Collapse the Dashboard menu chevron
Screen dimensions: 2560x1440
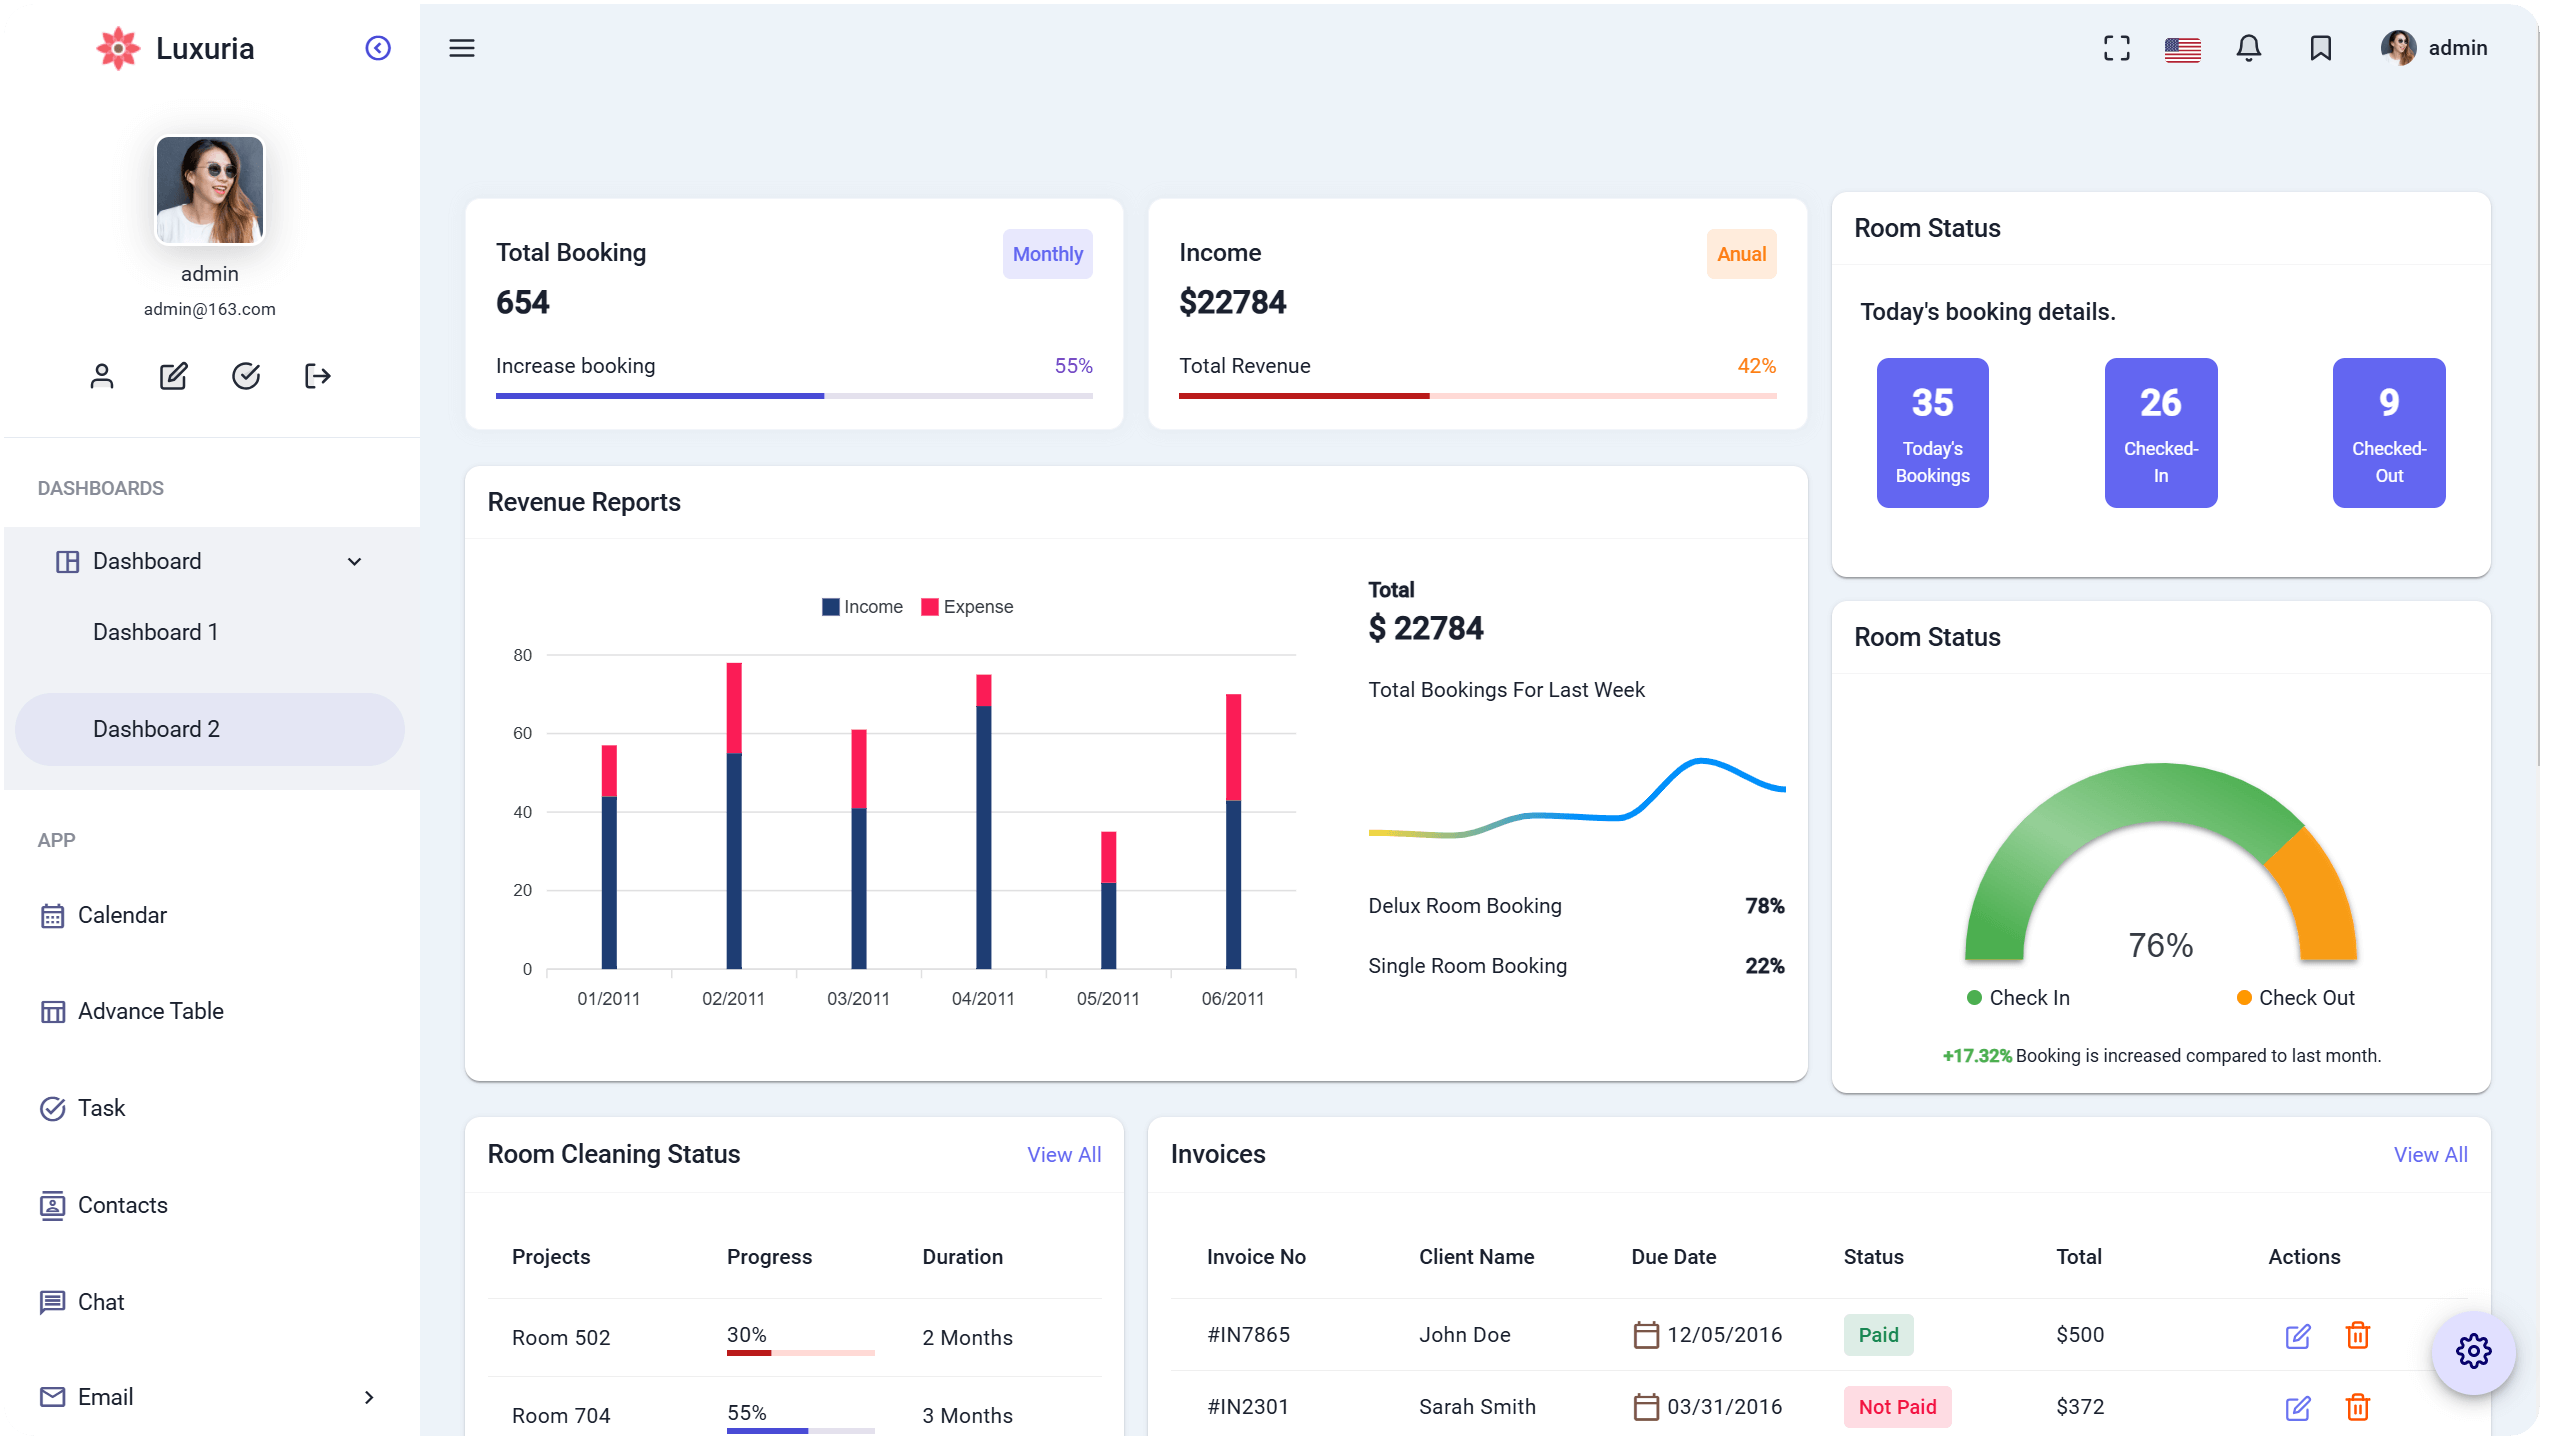[355, 561]
